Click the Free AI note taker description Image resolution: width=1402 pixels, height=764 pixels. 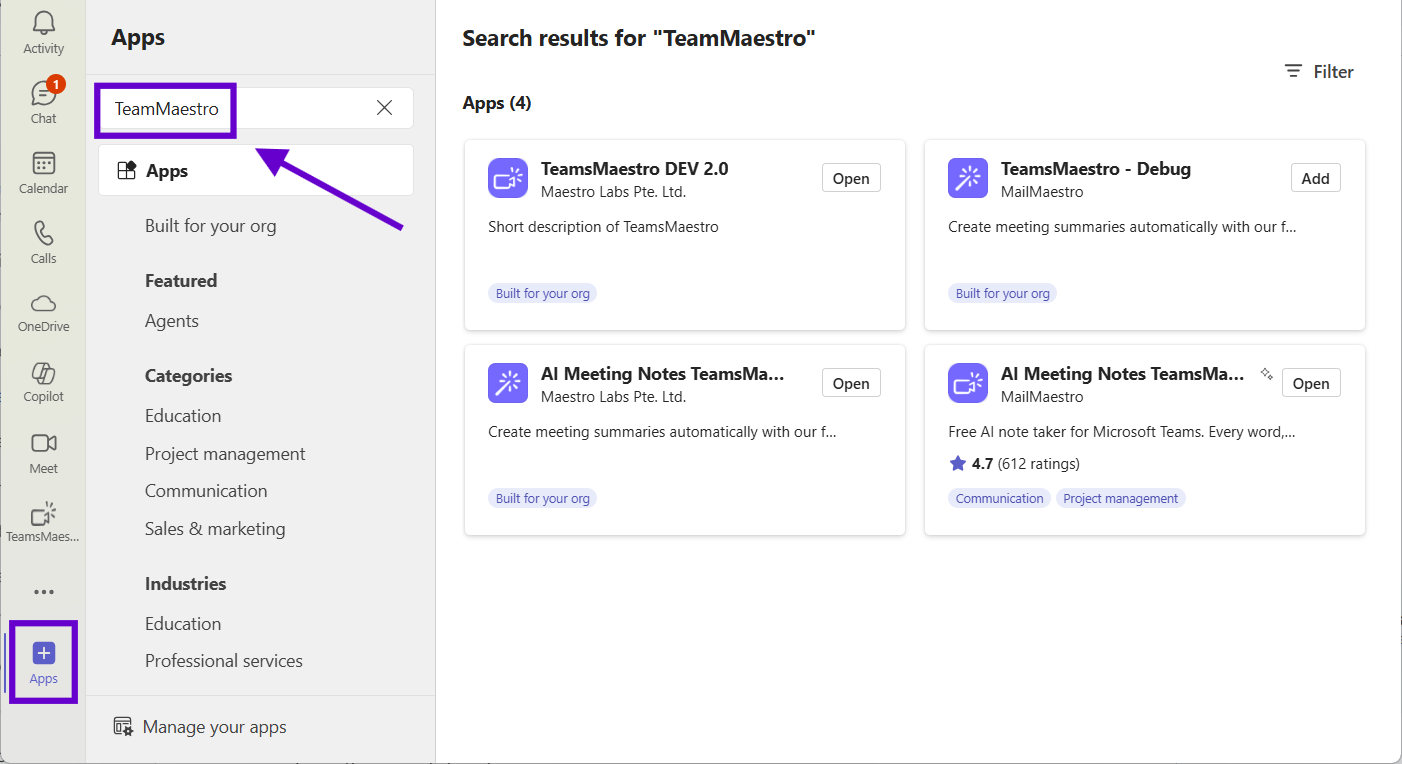[x=1122, y=432]
